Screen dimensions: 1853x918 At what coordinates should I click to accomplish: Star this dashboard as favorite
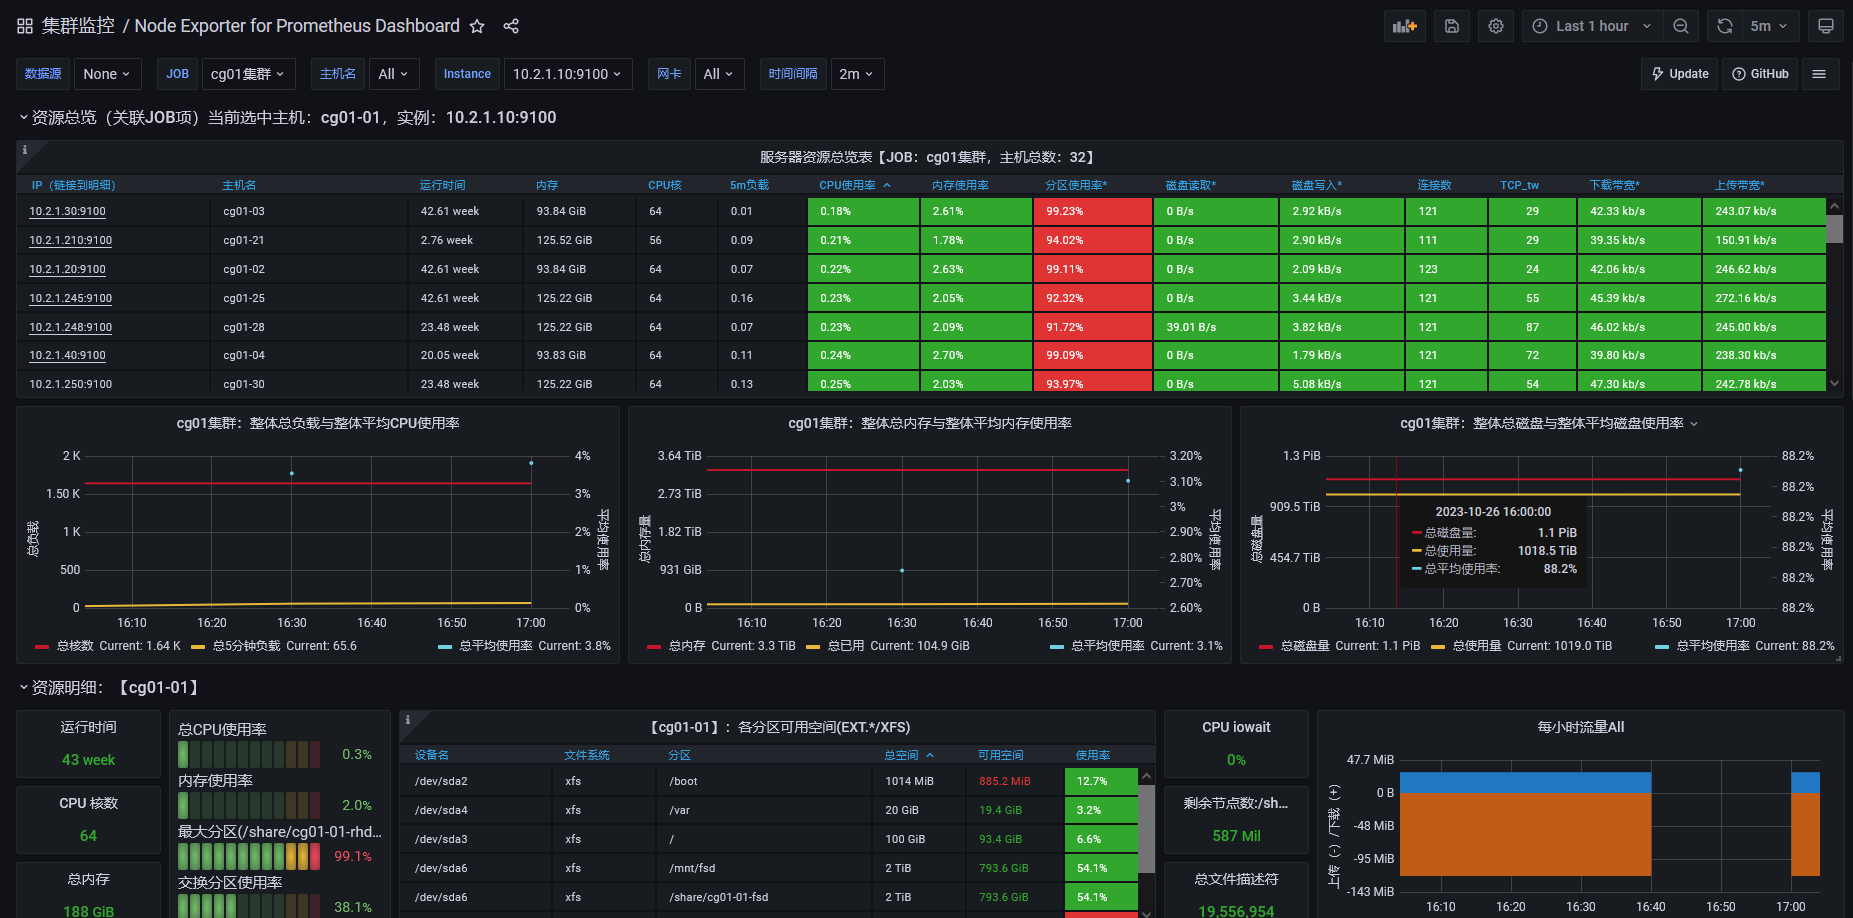pos(477,26)
